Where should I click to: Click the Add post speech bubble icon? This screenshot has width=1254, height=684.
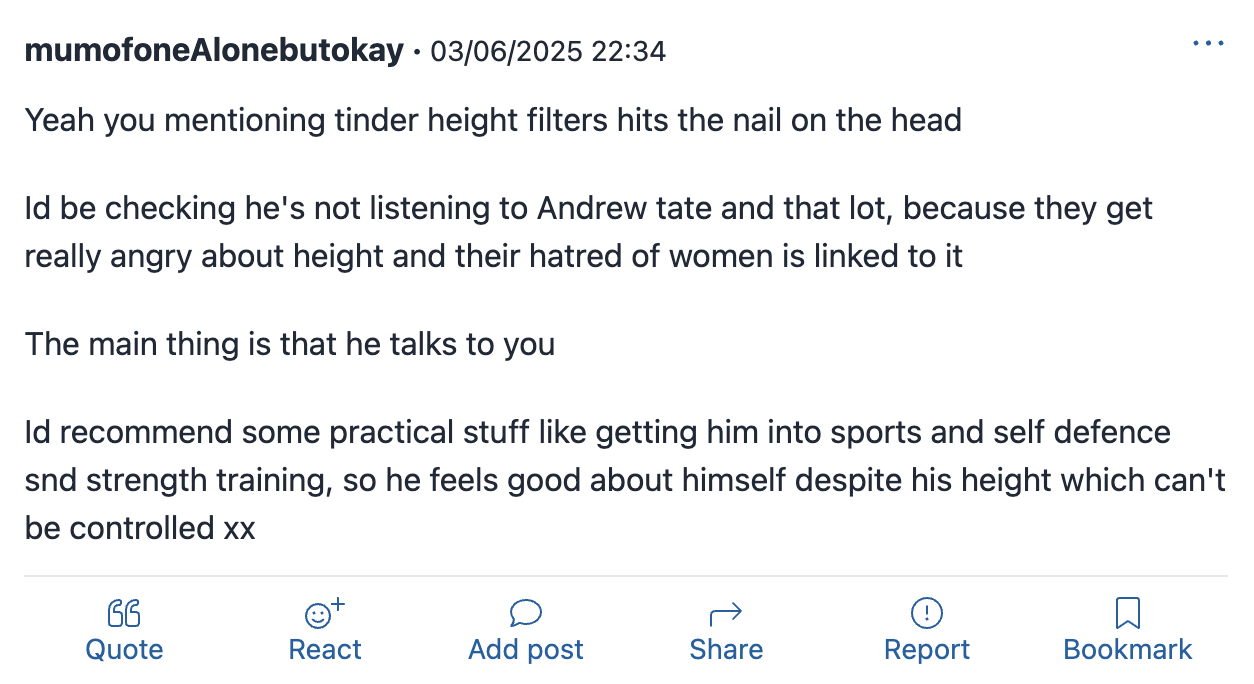[x=526, y=612]
